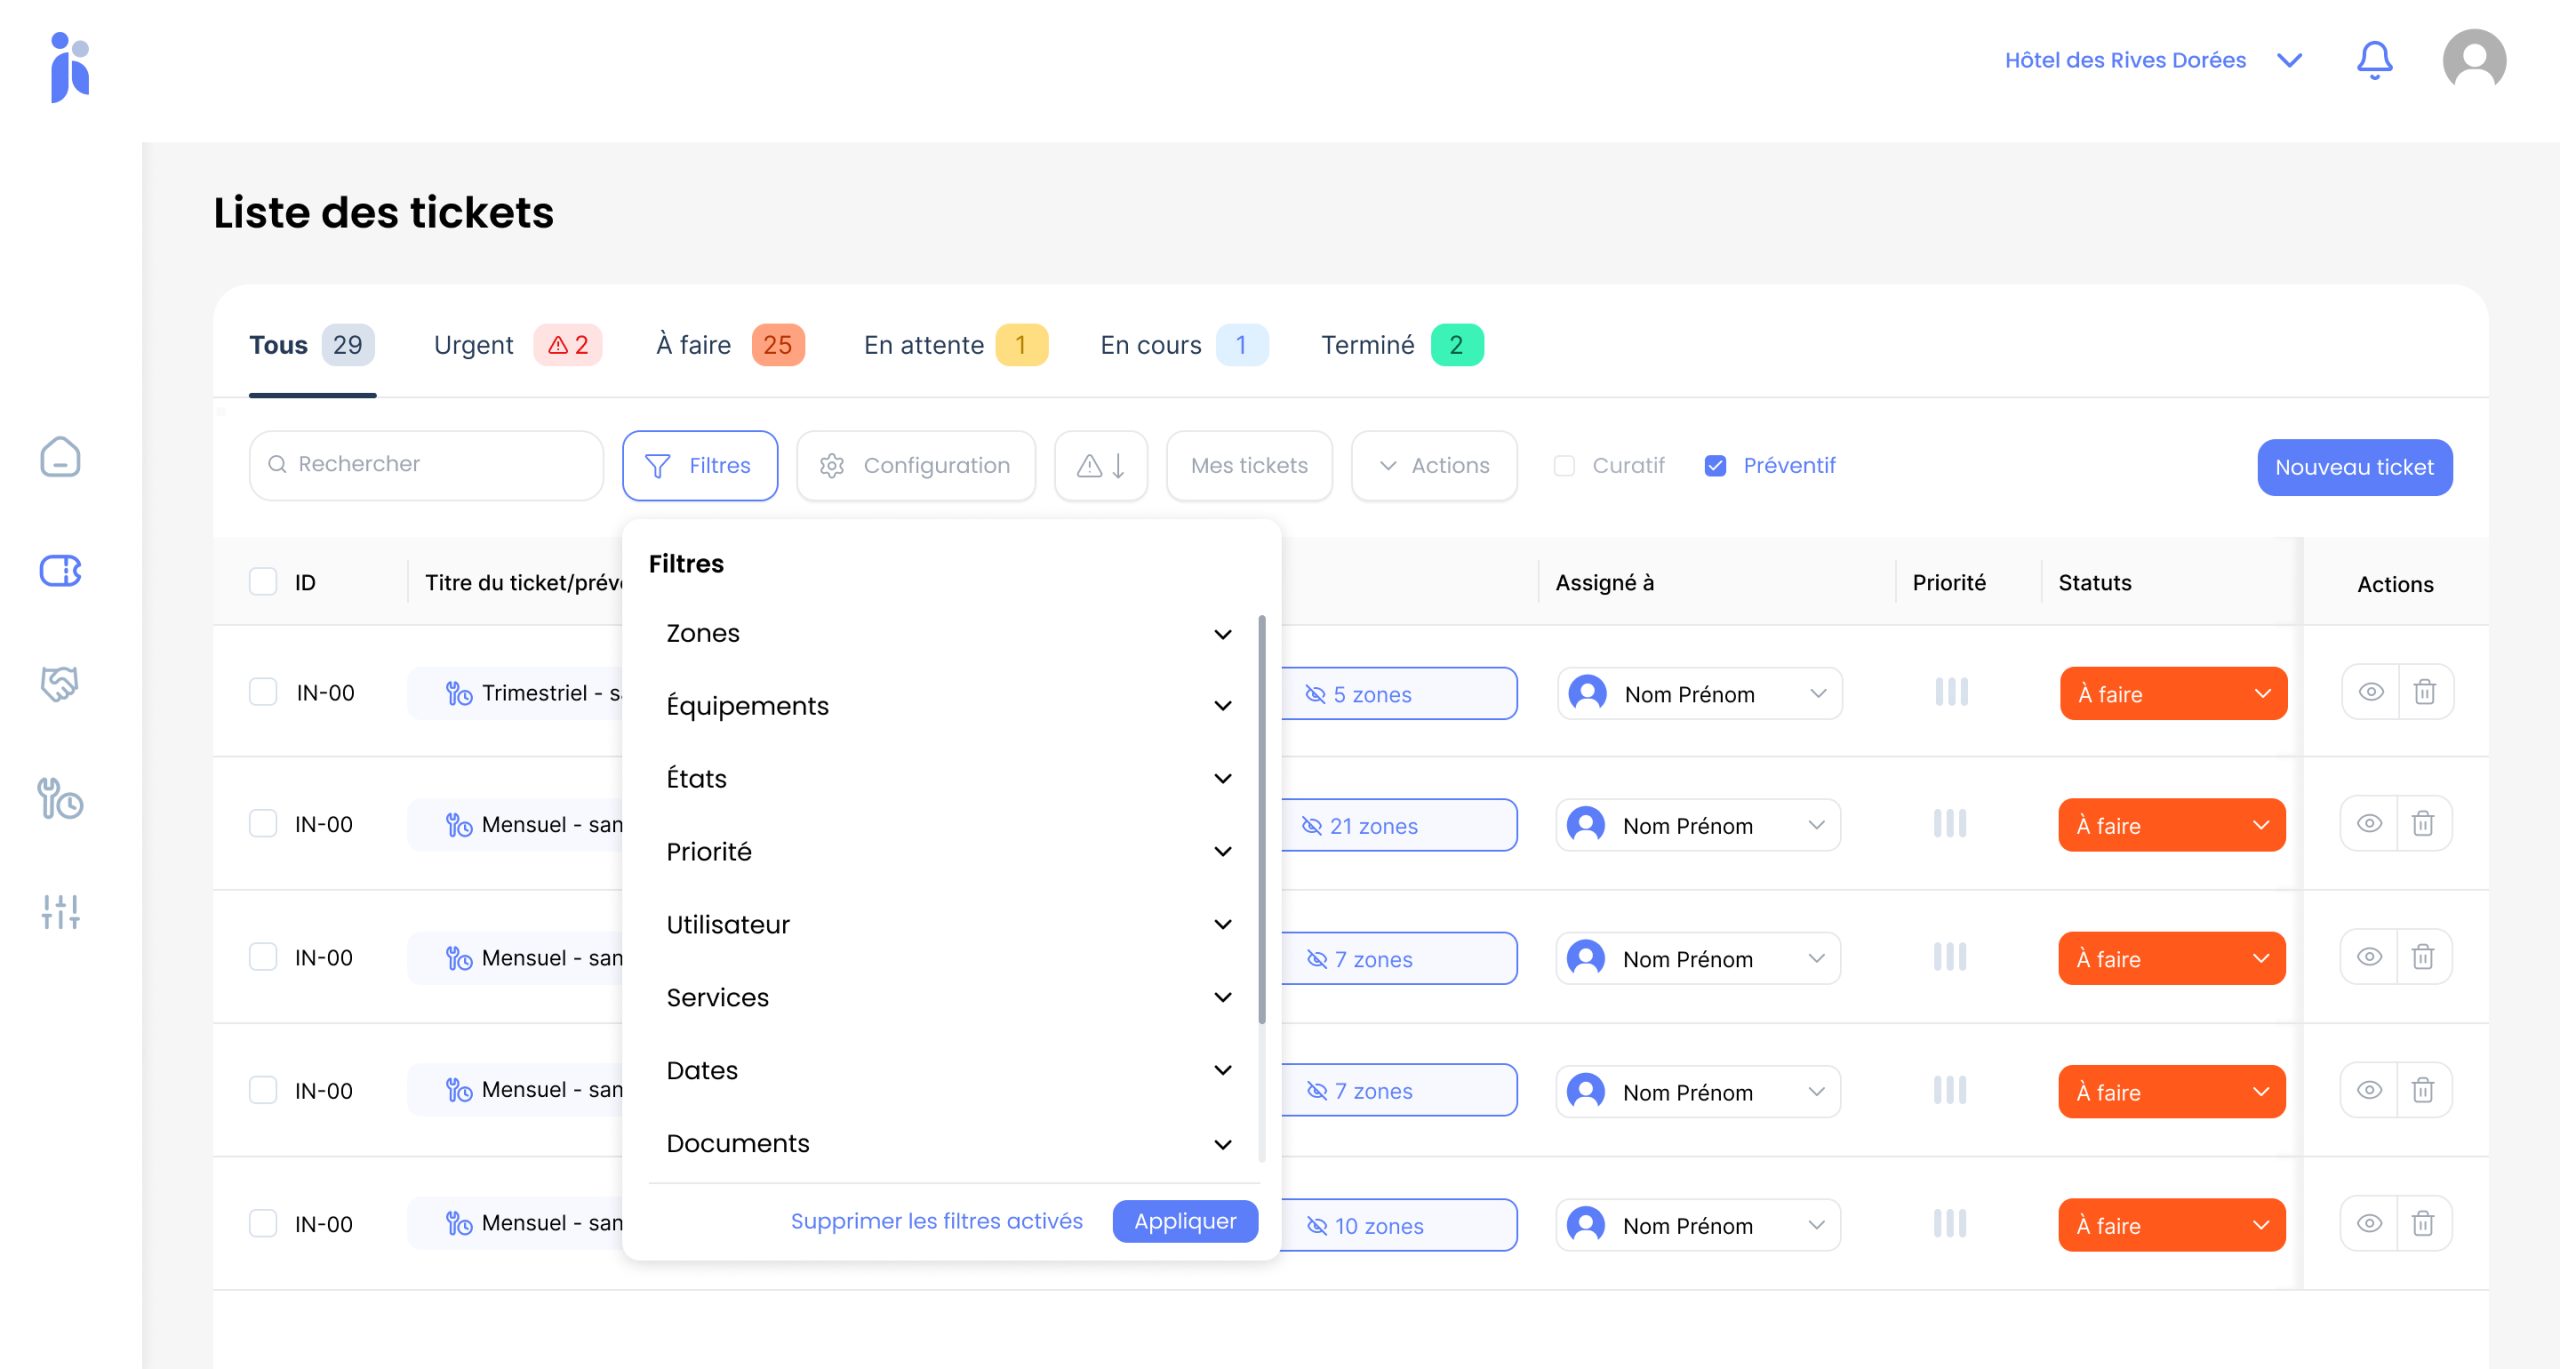The height and width of the screenshot is (1369, 2560).
Task: Click the notification bell icon
Action: (x=2374, y=60)
